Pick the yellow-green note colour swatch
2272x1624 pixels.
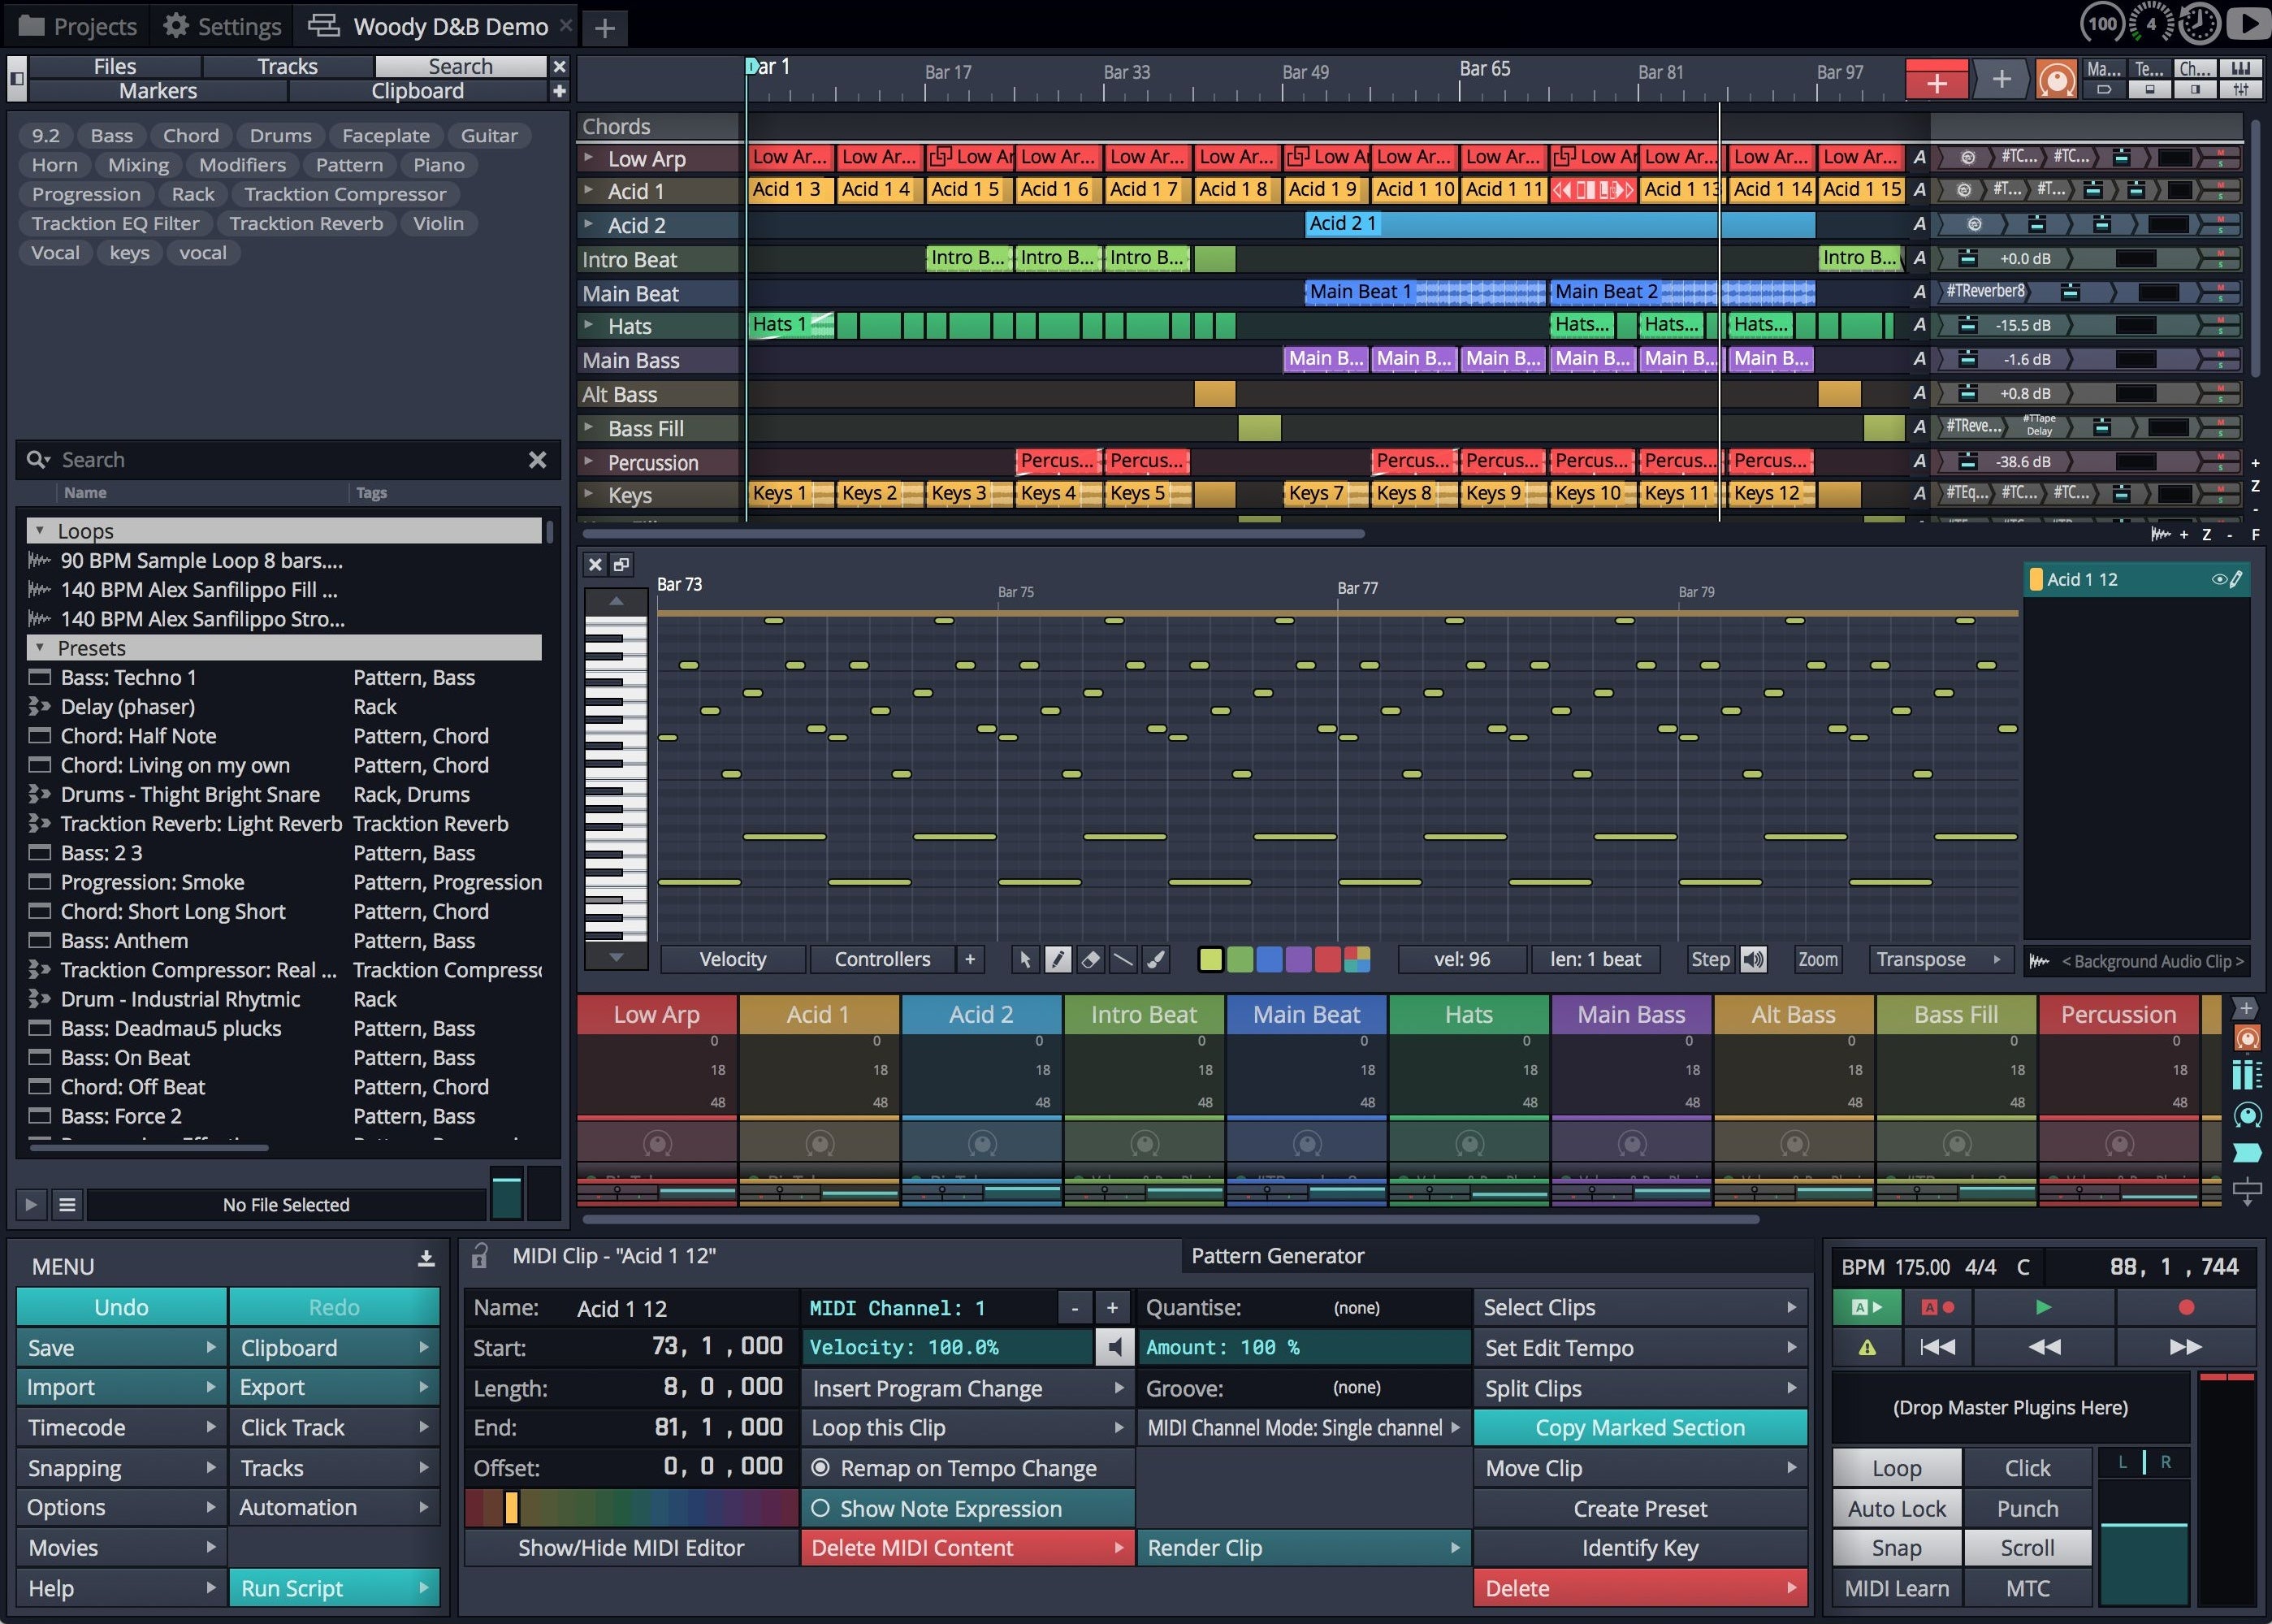1210,960
